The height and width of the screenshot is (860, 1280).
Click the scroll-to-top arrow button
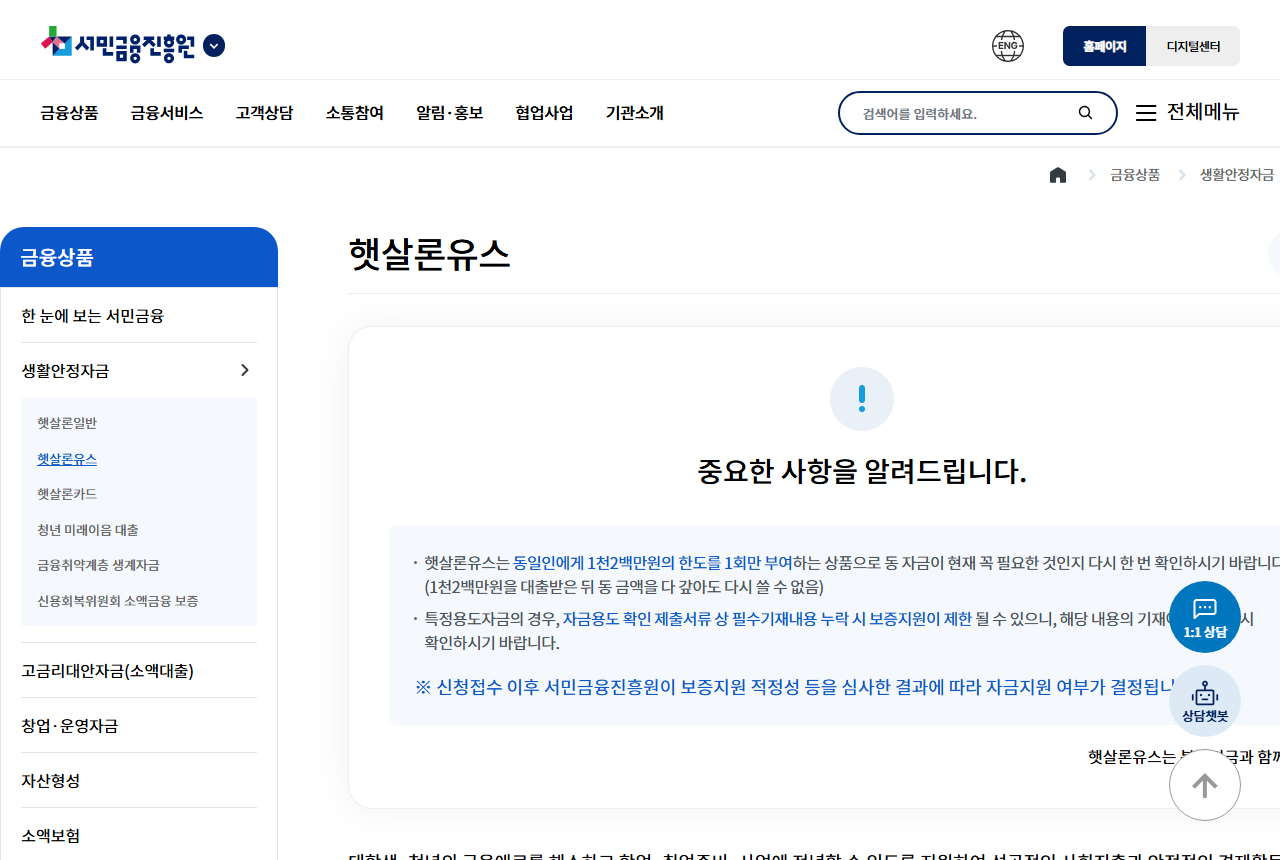pos(1205,785)
